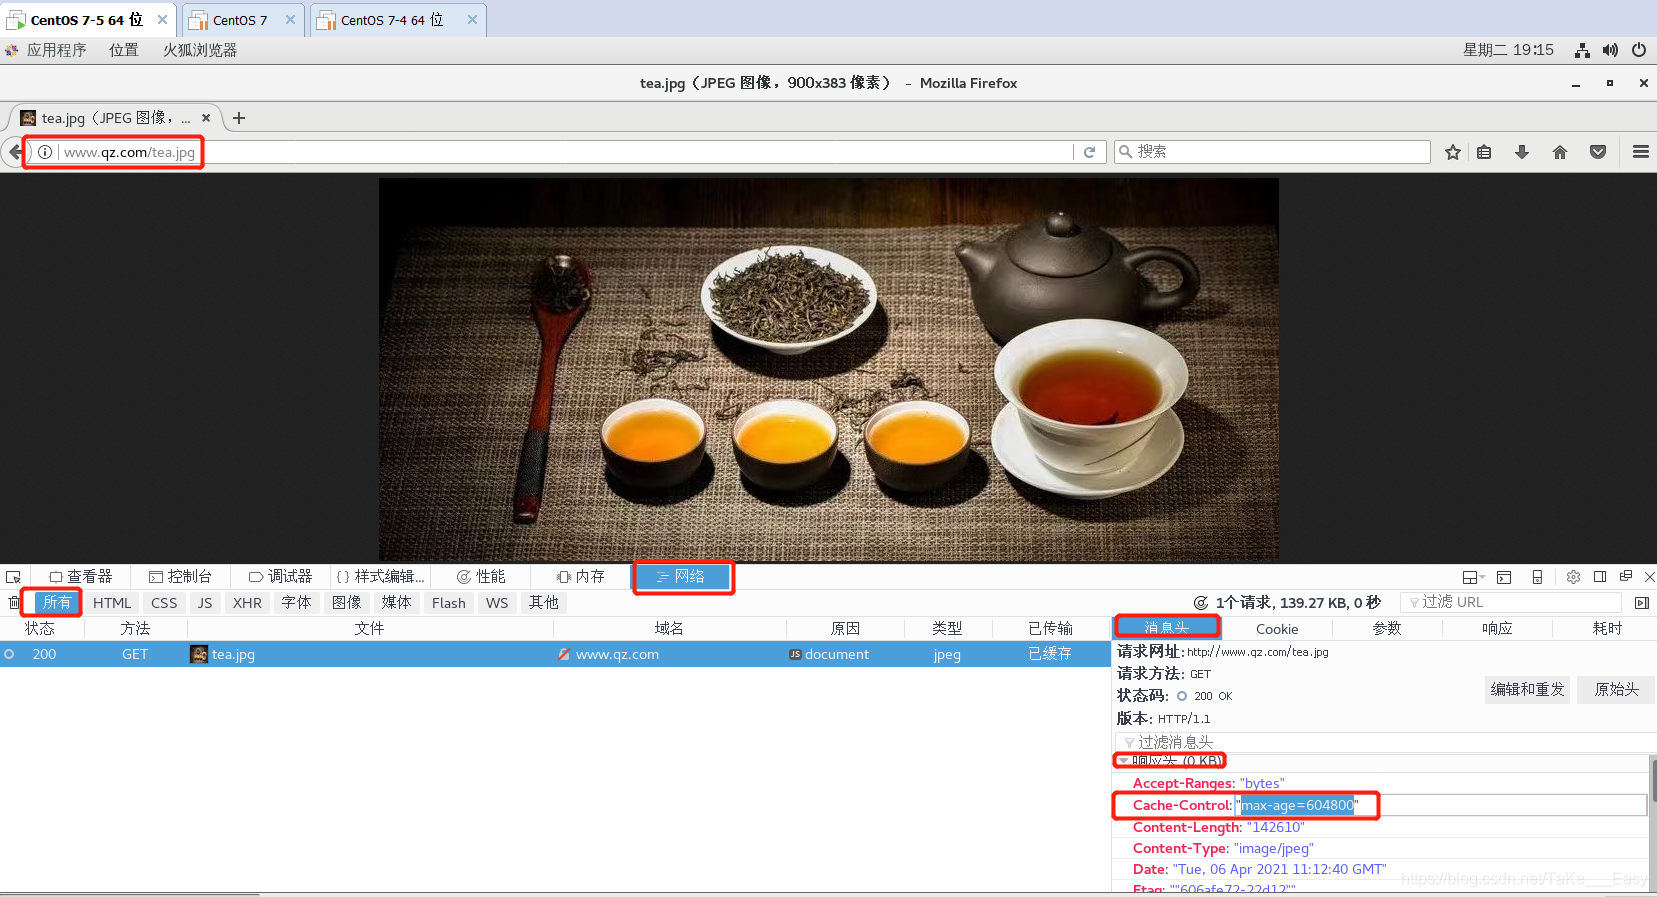Close the developer tools panel
The height and width of the screenshot is (897, 1657).
1649,577
